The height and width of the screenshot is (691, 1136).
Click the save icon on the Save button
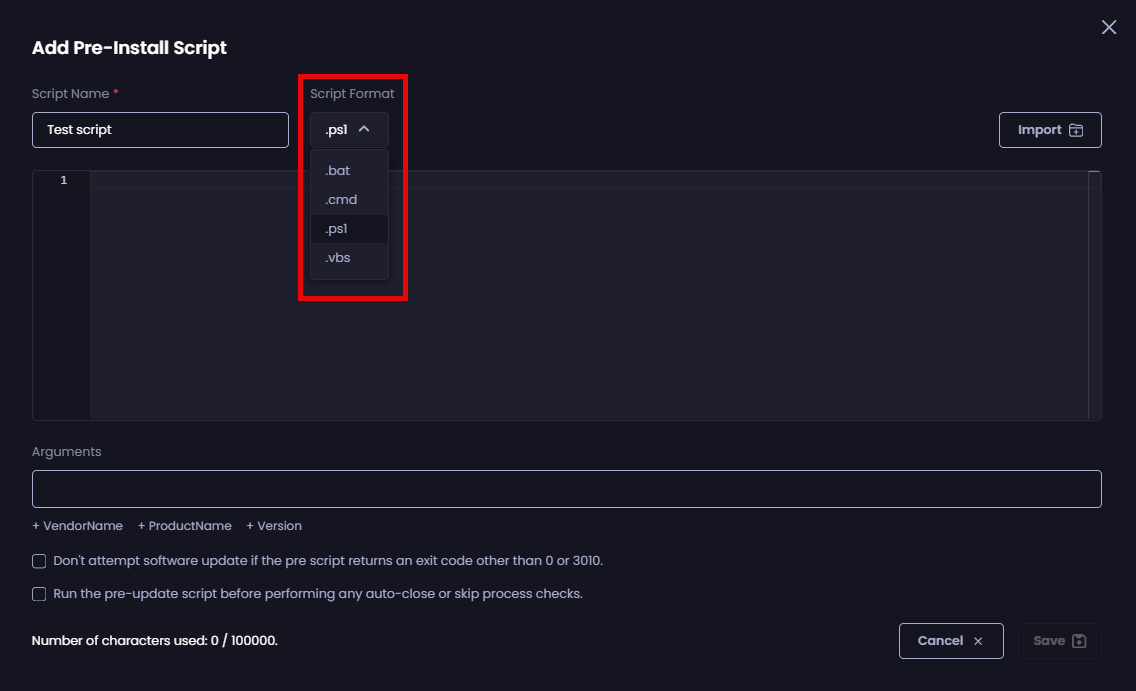click(x=1079, y=641)
